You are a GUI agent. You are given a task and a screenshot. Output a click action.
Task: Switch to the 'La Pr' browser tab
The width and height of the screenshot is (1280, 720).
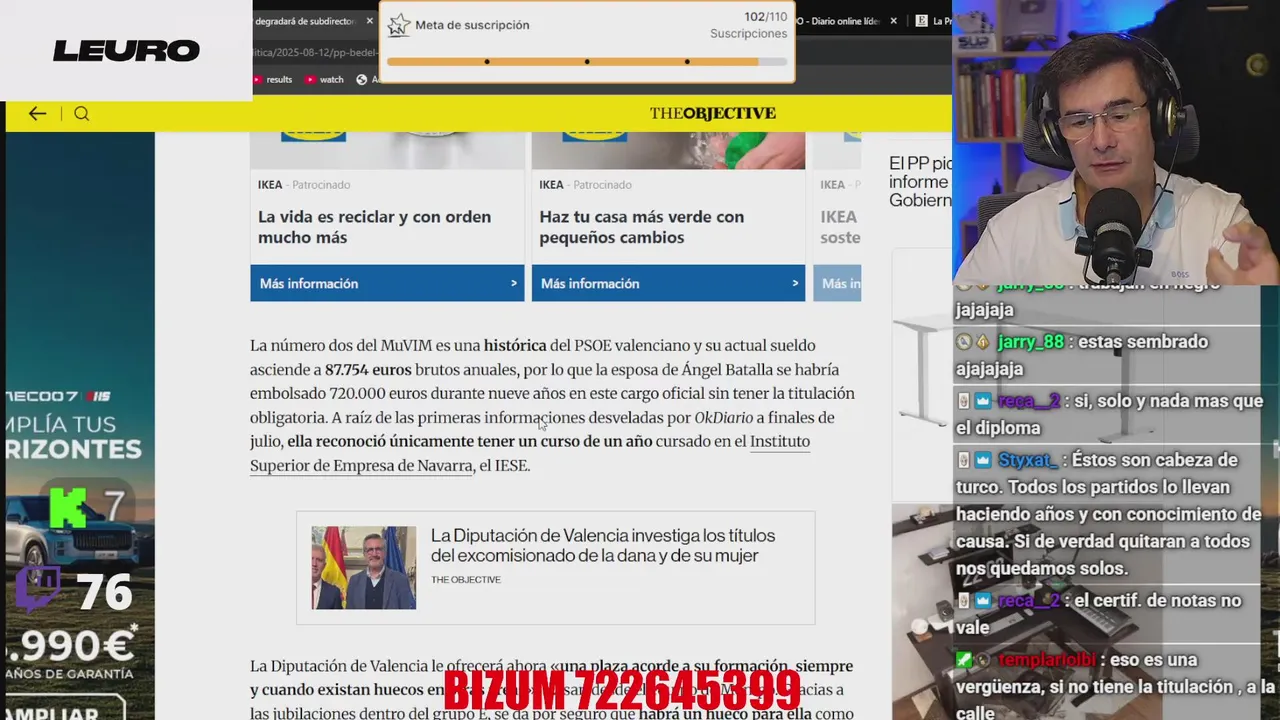pyautogui.click(x=933, y=21)
